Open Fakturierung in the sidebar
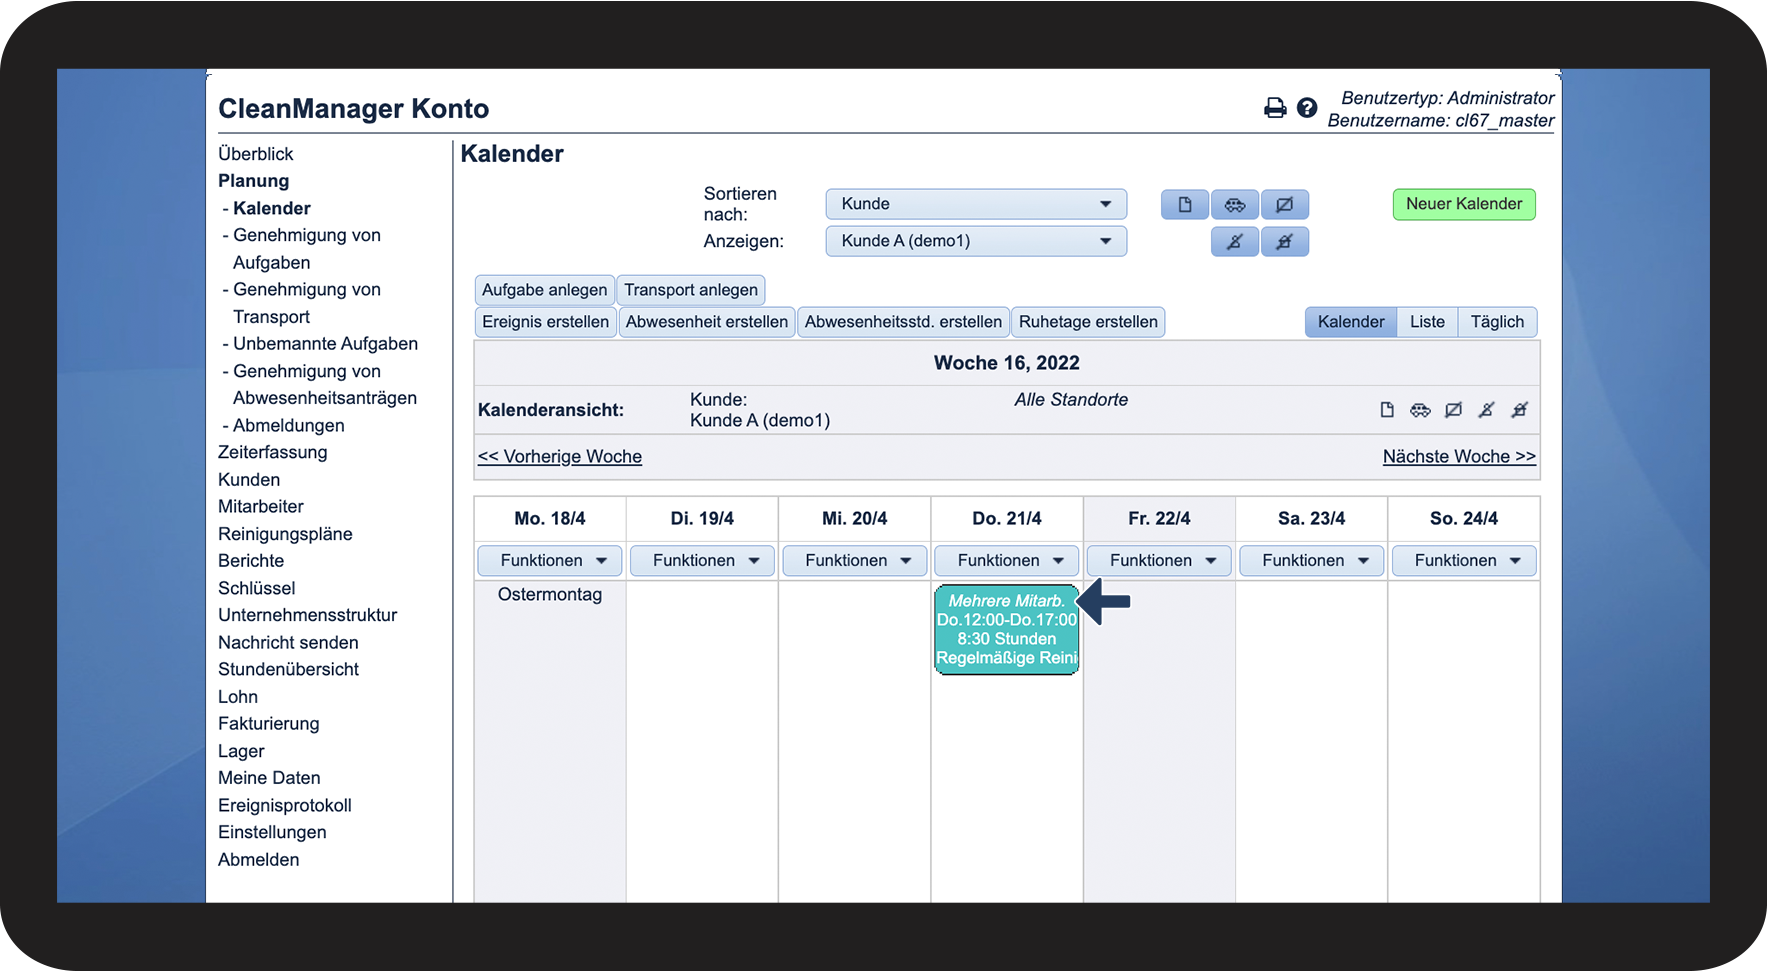This screenshot has width=1767, height=971. click(x=269, y=724)
